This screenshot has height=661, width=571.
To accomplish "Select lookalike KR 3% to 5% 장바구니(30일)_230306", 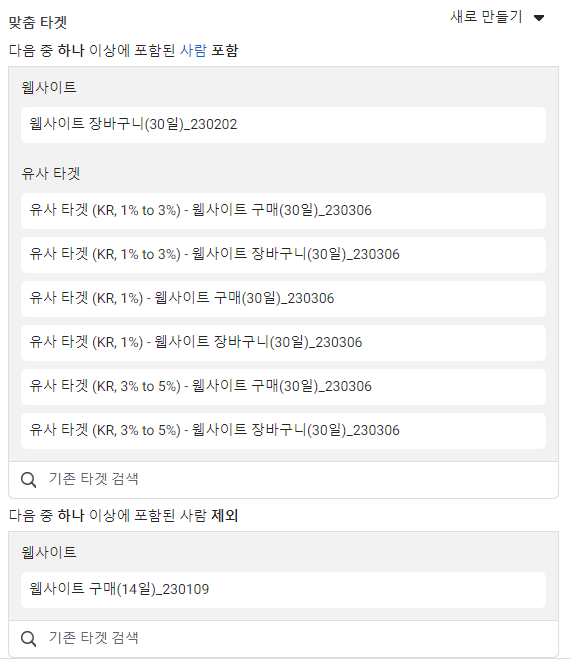I will coord(283,430).
